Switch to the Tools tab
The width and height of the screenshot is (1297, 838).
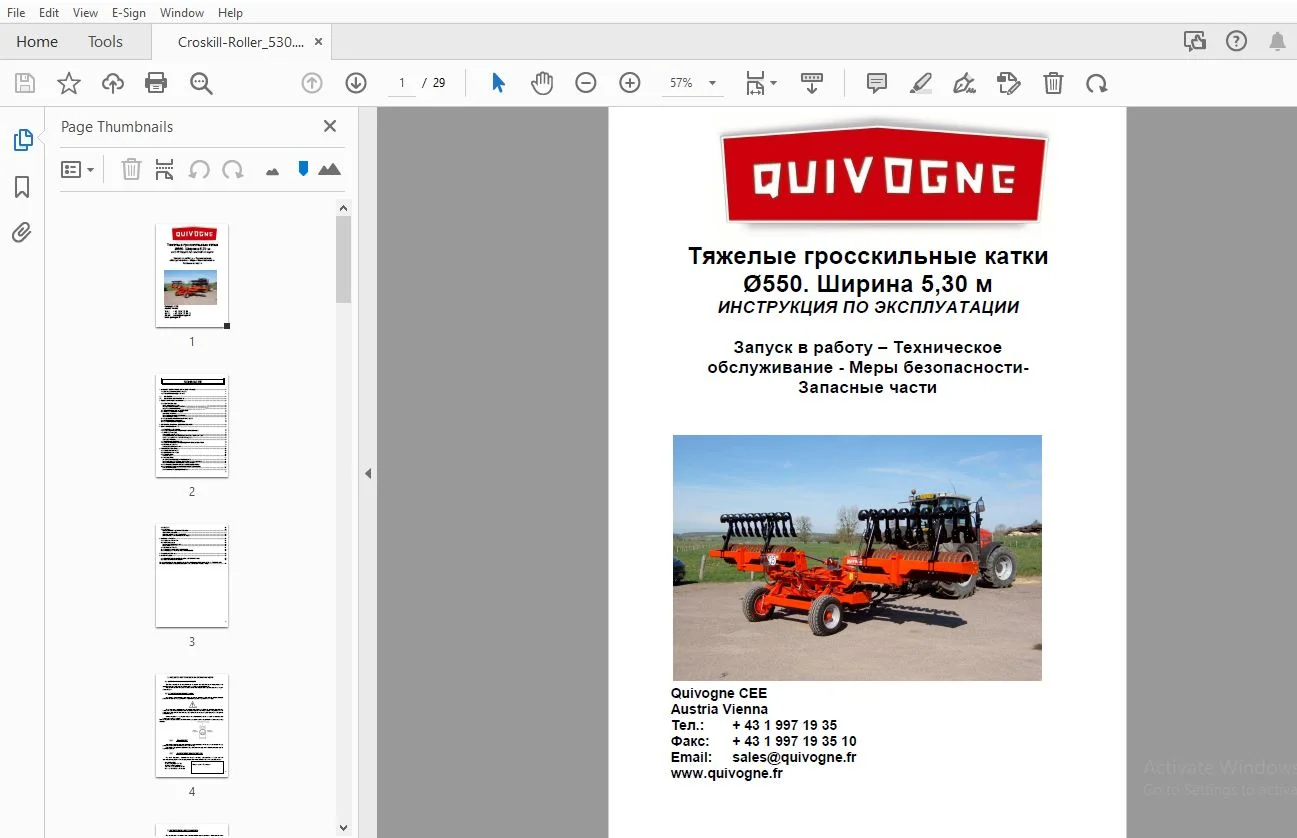(105, 42)
